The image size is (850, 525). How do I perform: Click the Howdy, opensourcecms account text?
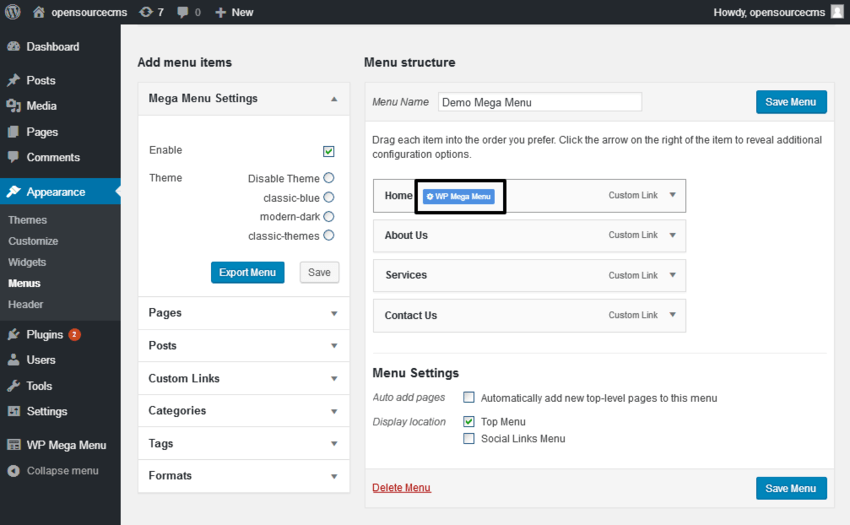(x=769, y=12)
